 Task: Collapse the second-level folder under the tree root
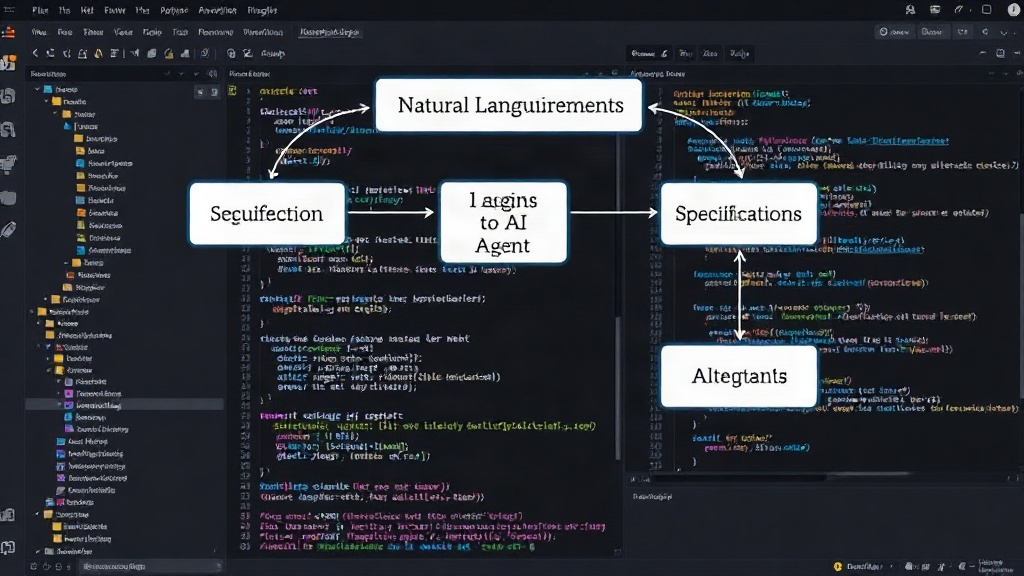(x=46, y=102)
